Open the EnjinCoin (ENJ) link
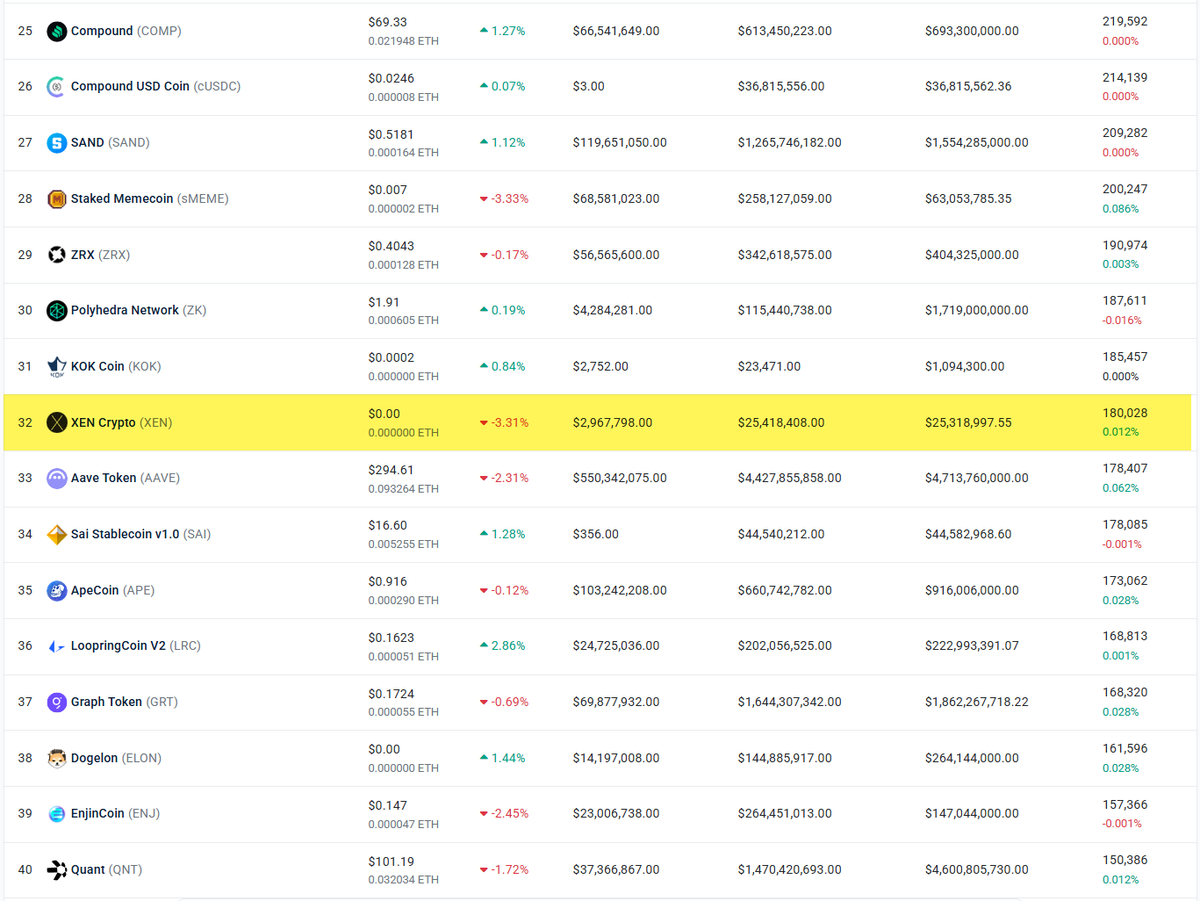The image size is (1200, 901). (115, 813)
